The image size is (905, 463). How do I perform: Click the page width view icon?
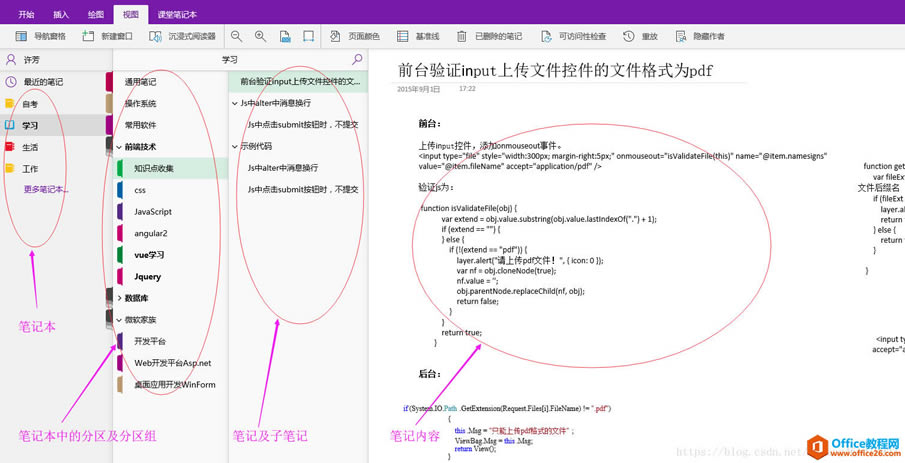(x=309, y=36)
